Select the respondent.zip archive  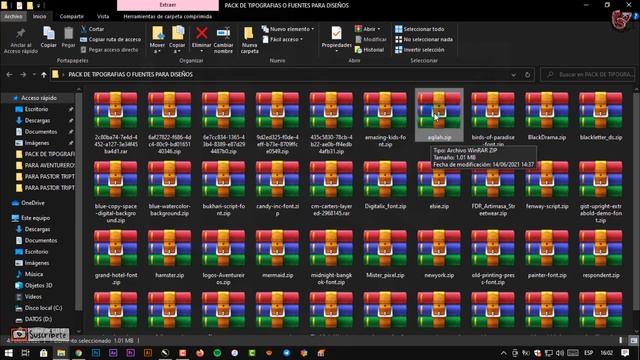coord(600,254)
